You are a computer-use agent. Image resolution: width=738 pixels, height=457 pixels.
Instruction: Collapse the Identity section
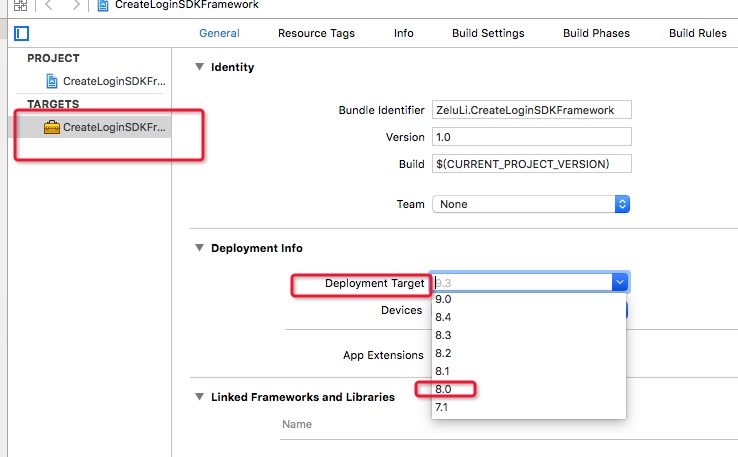(197, 67)
